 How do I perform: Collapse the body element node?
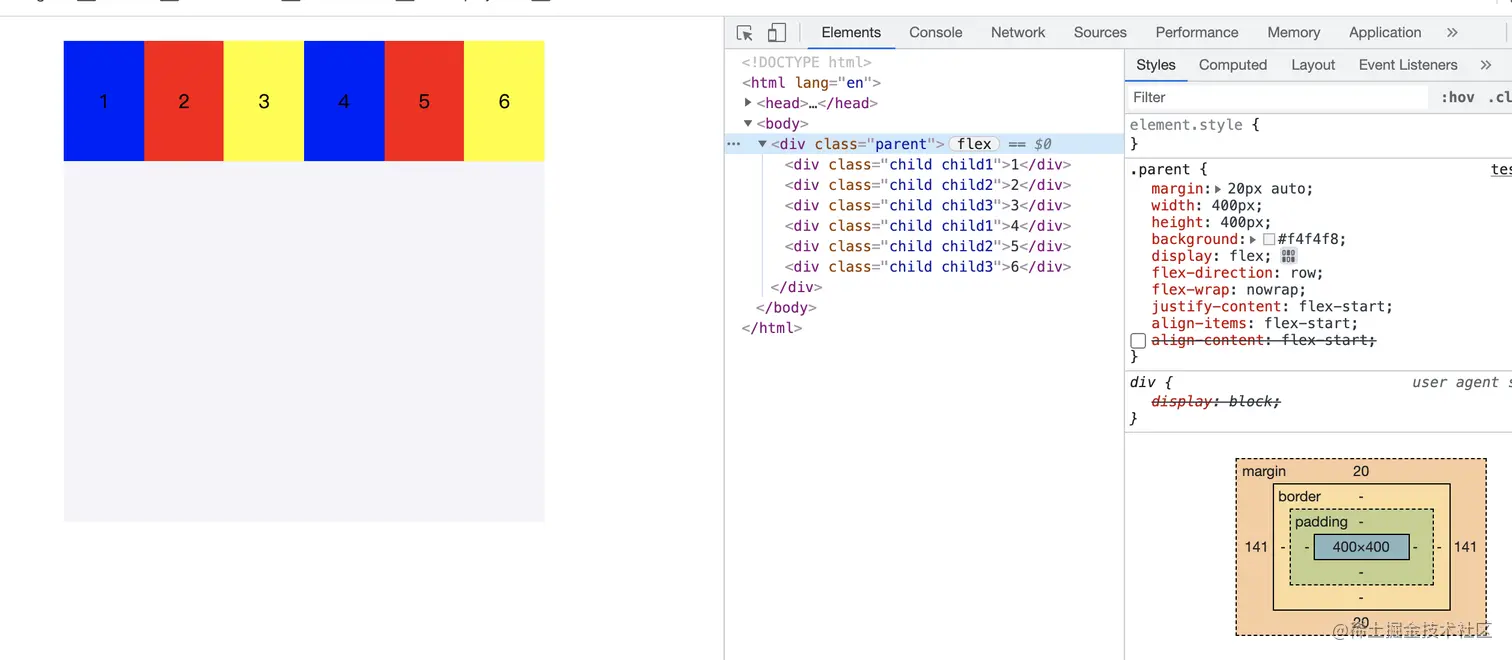(x=748, y=123)
